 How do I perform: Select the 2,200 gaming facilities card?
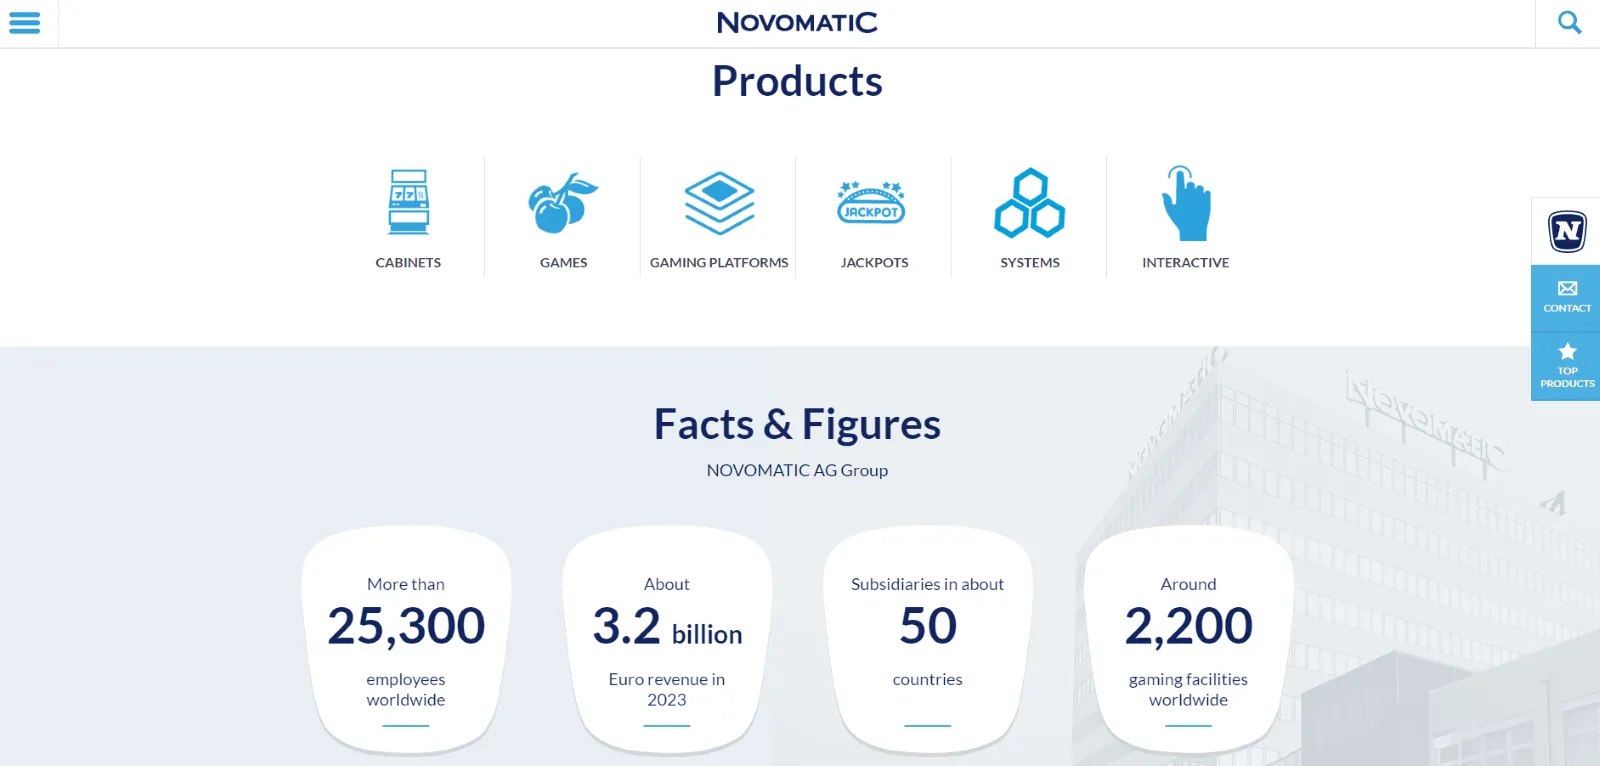[x=1188, y=640]
